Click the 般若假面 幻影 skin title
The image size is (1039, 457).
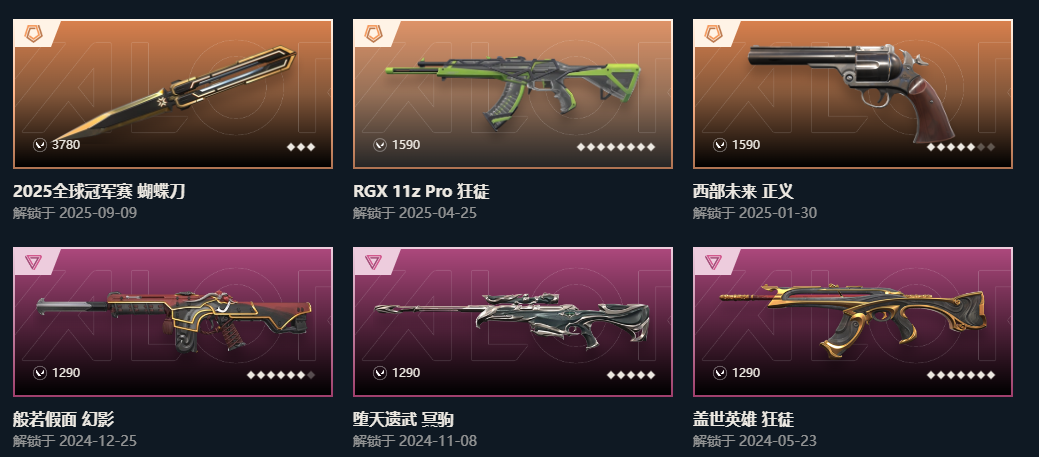click(x=64, y=419)
